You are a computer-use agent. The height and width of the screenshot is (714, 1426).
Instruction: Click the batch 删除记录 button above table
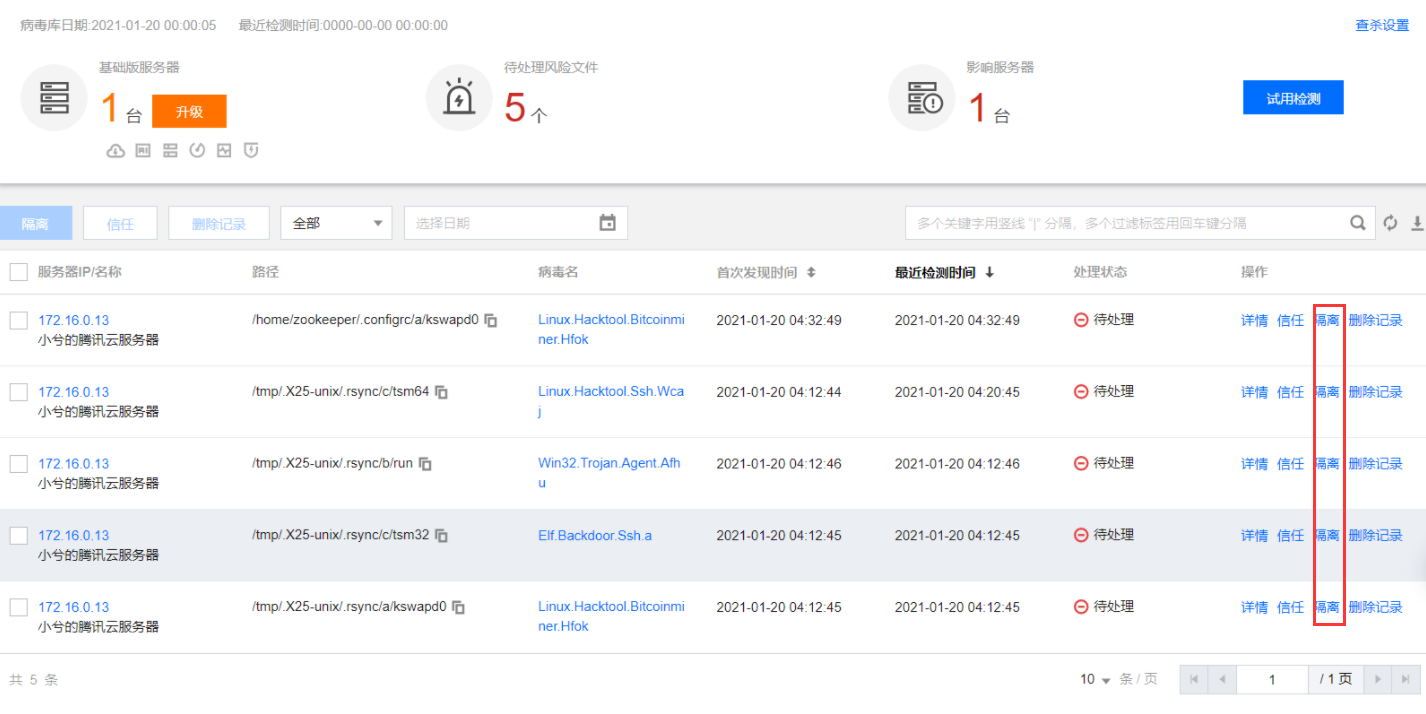[219, 223]
